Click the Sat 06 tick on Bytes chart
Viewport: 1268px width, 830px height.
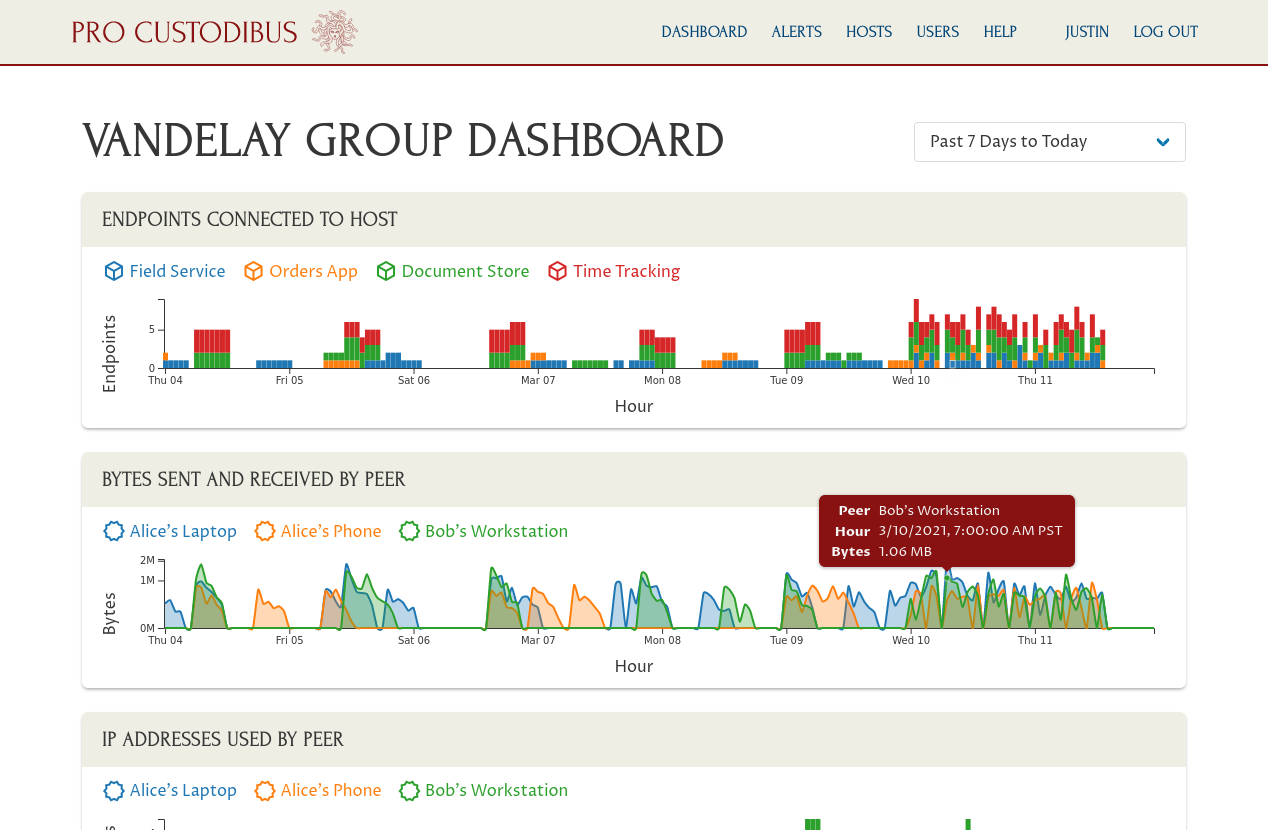tap(414, 640)
